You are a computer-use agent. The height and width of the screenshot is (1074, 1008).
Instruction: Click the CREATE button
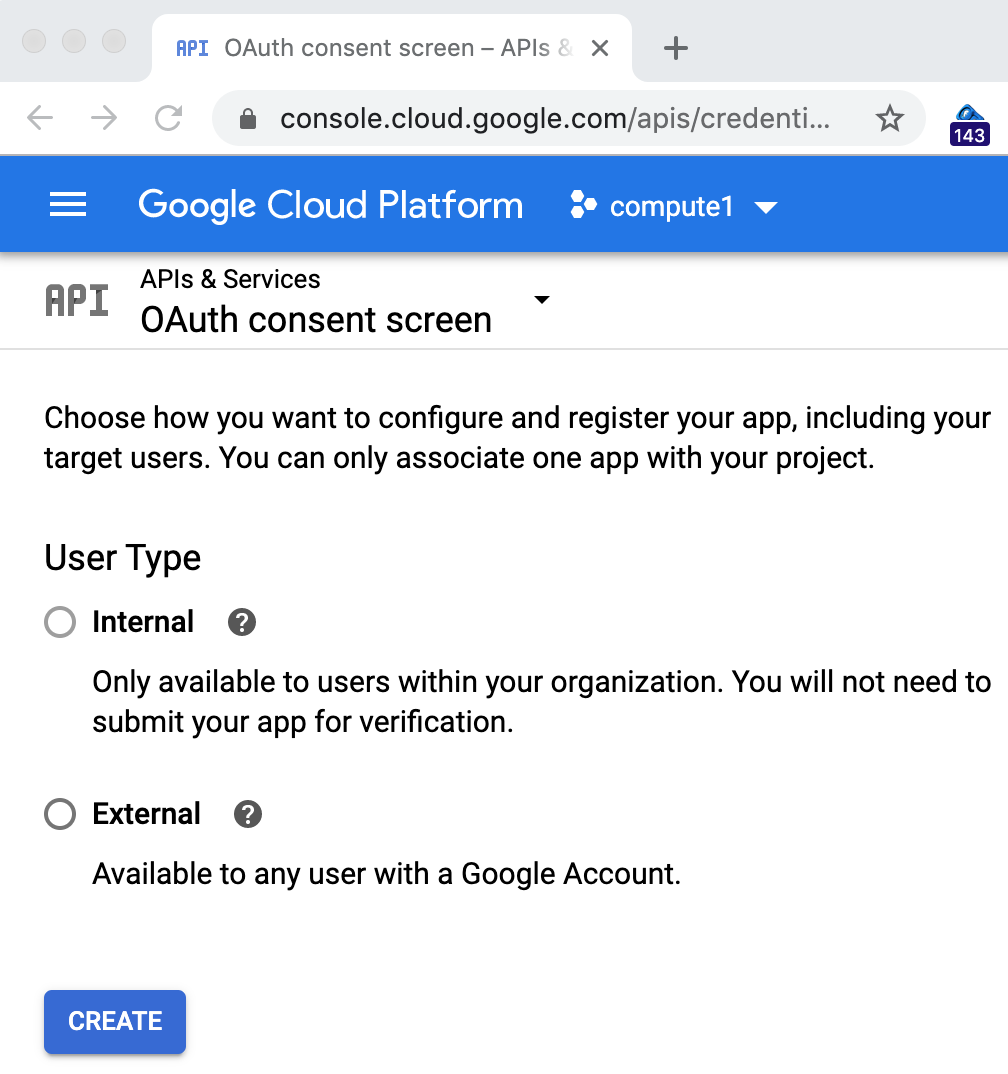pyautogui.click(x=115, y=1021)
